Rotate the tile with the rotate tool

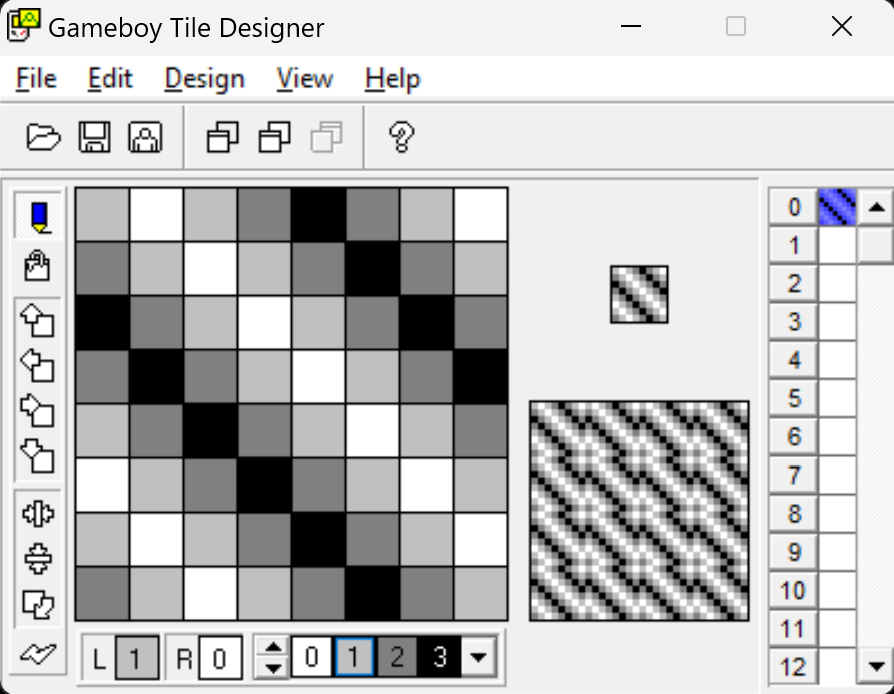click(x=38, y=604)
